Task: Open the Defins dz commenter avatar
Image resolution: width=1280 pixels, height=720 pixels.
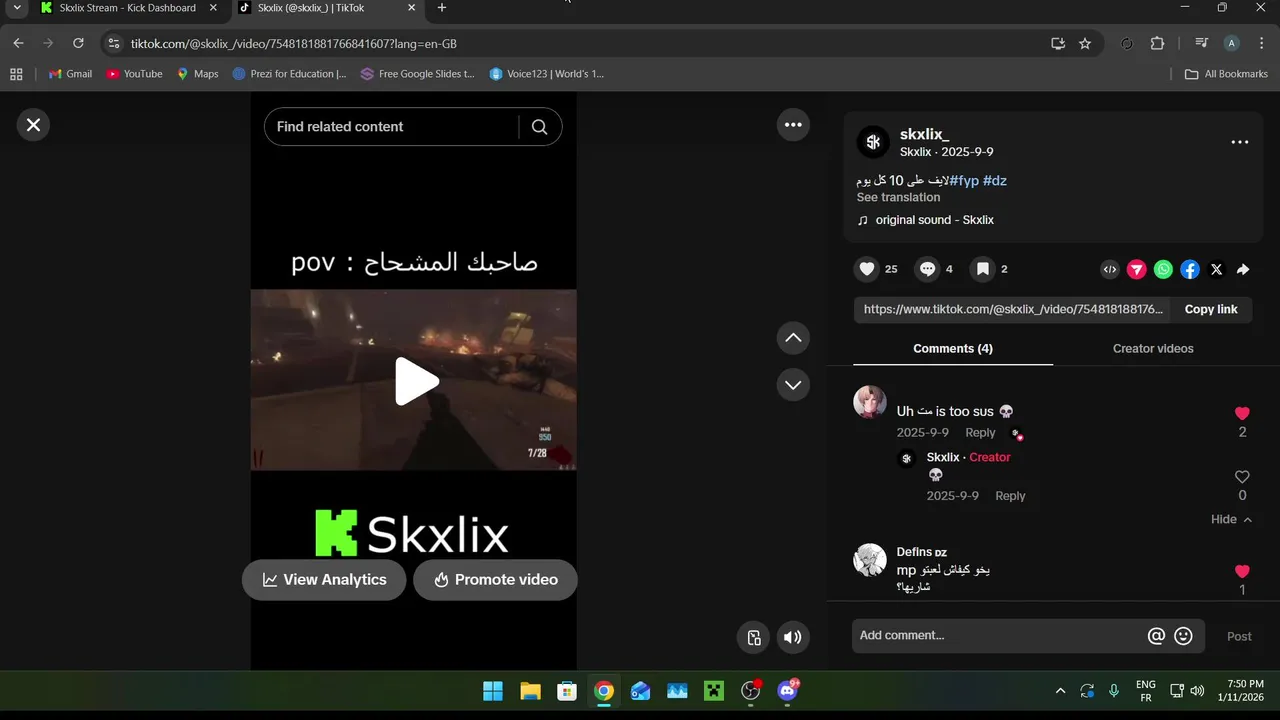Action: (x=870, y=560)
